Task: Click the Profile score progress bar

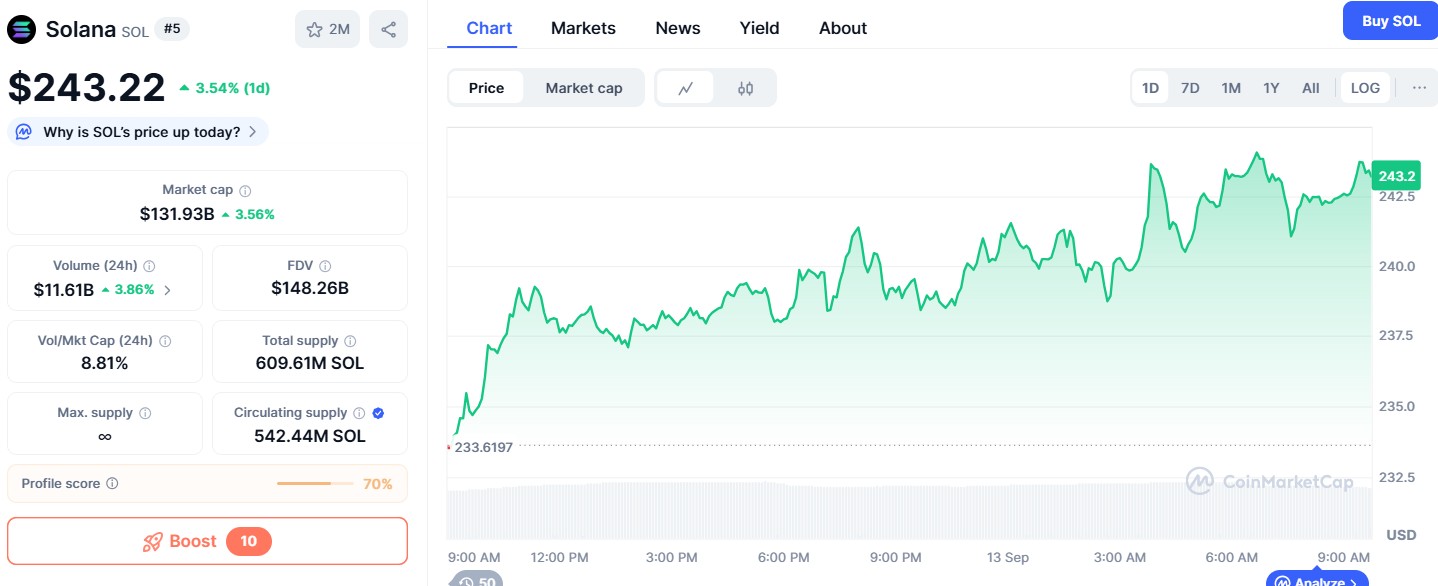Action: tap(315, 484)
